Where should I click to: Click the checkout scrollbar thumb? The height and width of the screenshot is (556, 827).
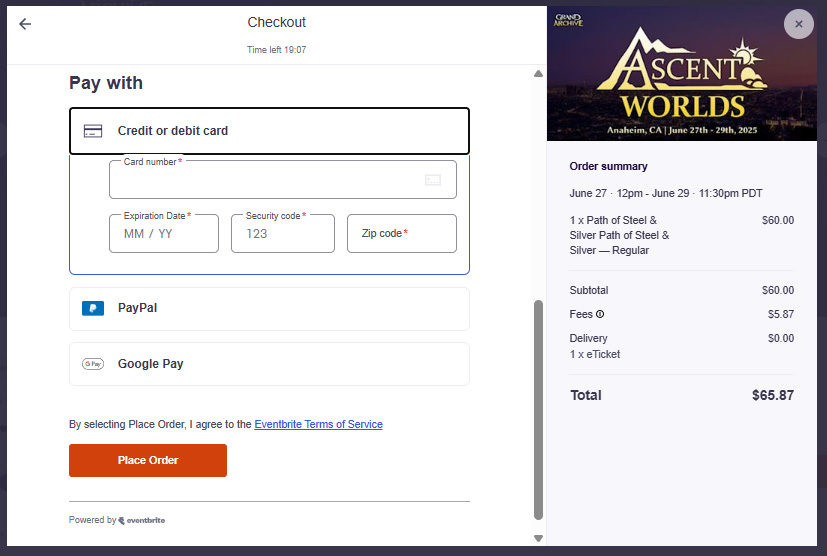(x=538, y=410)
